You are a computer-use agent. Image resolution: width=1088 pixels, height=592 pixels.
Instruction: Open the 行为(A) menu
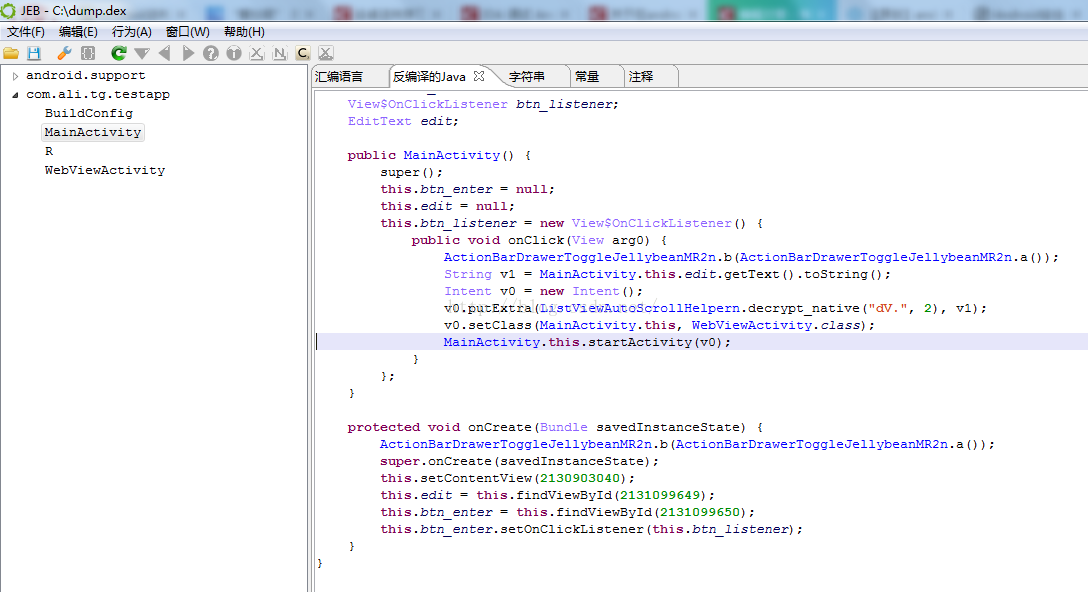132,32
